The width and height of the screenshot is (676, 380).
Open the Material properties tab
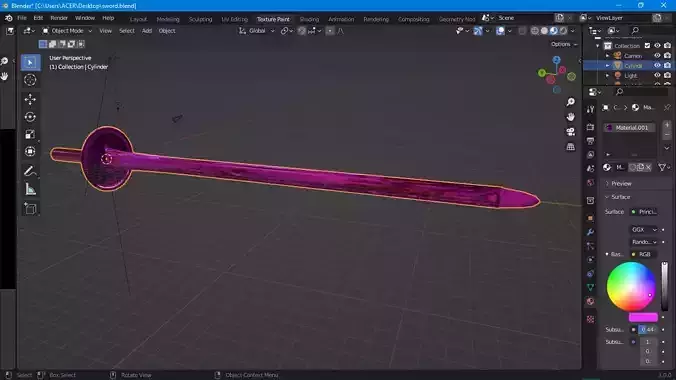pos(590,301)
